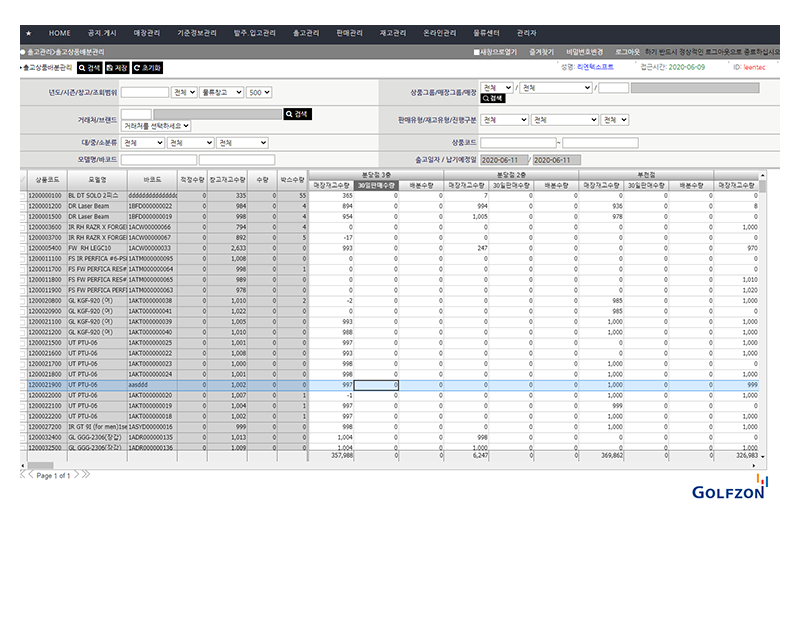The height and width of the screenshot is (640, 800).
Task: Open the 재고관리 menu
Action: tap(396, 33)
